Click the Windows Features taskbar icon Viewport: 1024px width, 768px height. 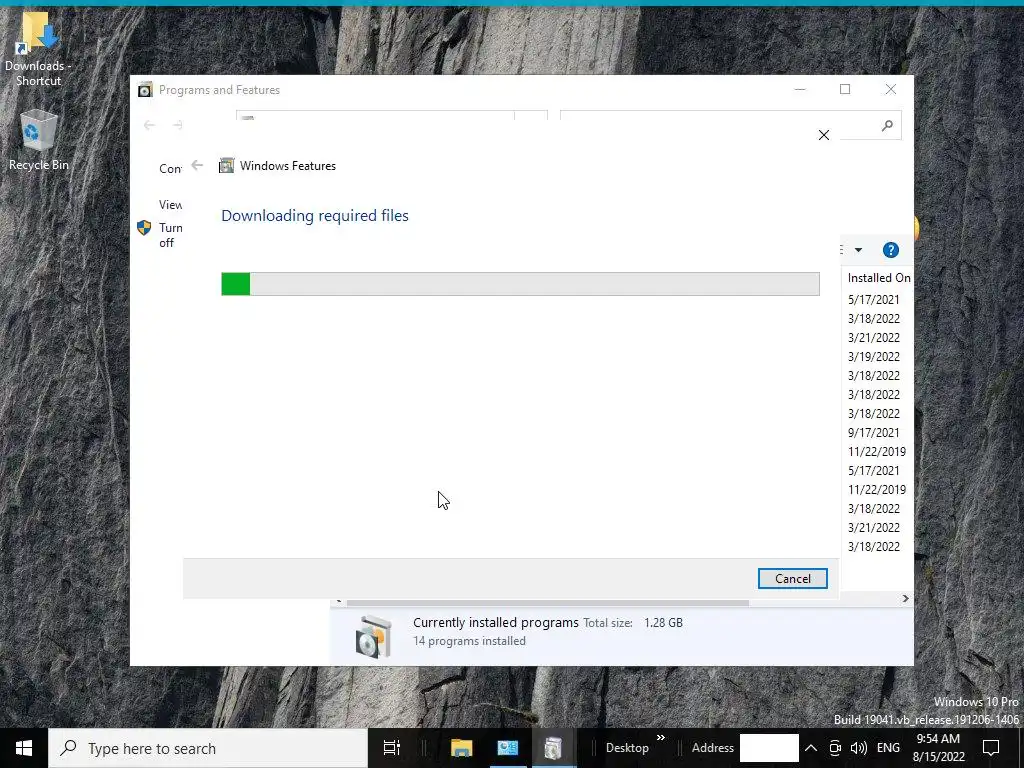click(x=553, y=748)
